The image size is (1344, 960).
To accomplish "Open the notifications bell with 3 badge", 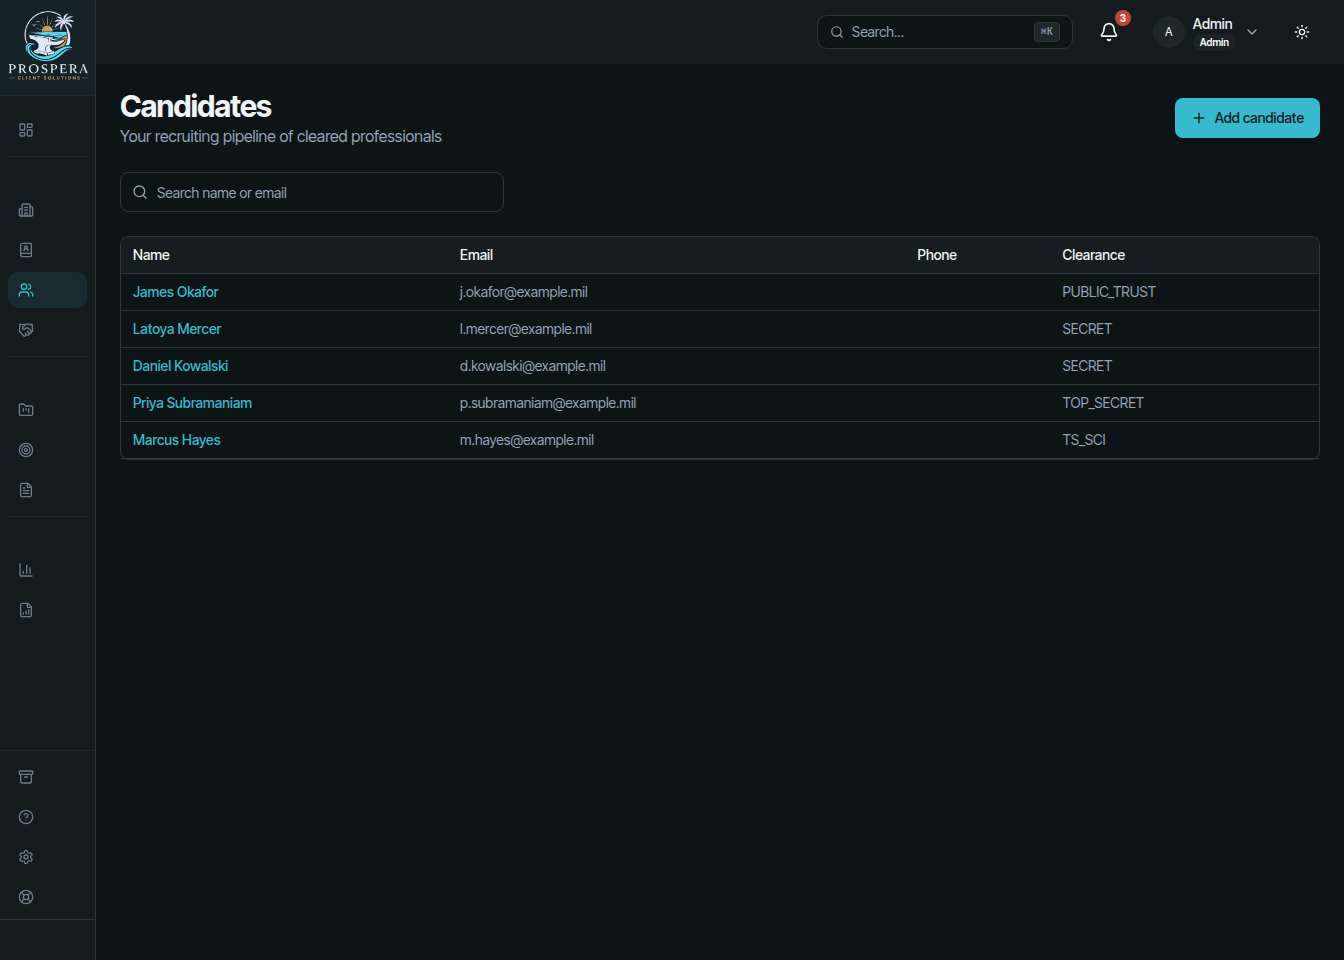I will [1109, 32].
